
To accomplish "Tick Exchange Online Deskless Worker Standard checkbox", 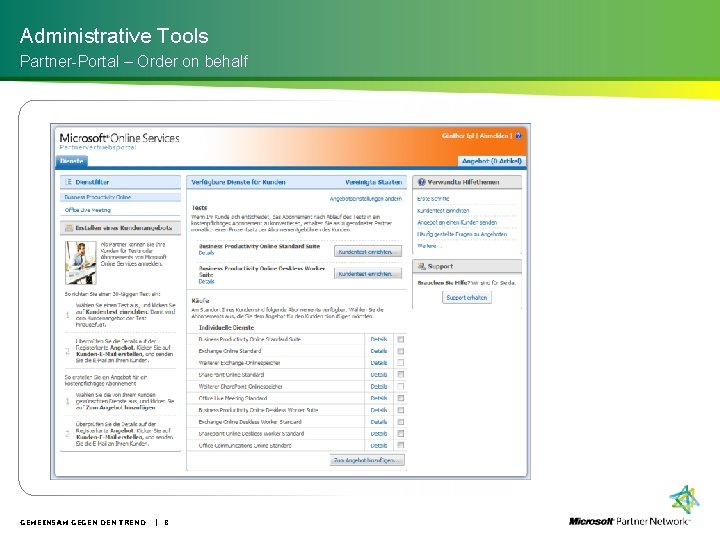I will point(400,422).
